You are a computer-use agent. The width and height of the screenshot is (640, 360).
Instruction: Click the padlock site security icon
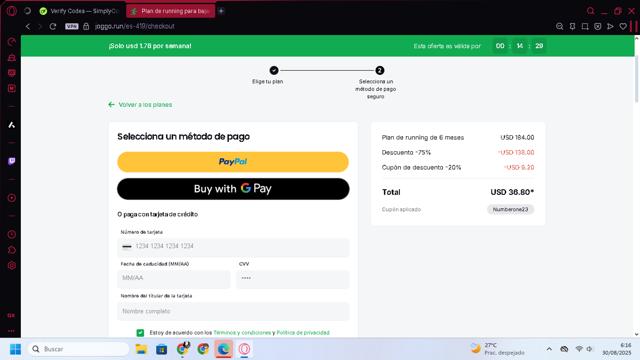86,26
